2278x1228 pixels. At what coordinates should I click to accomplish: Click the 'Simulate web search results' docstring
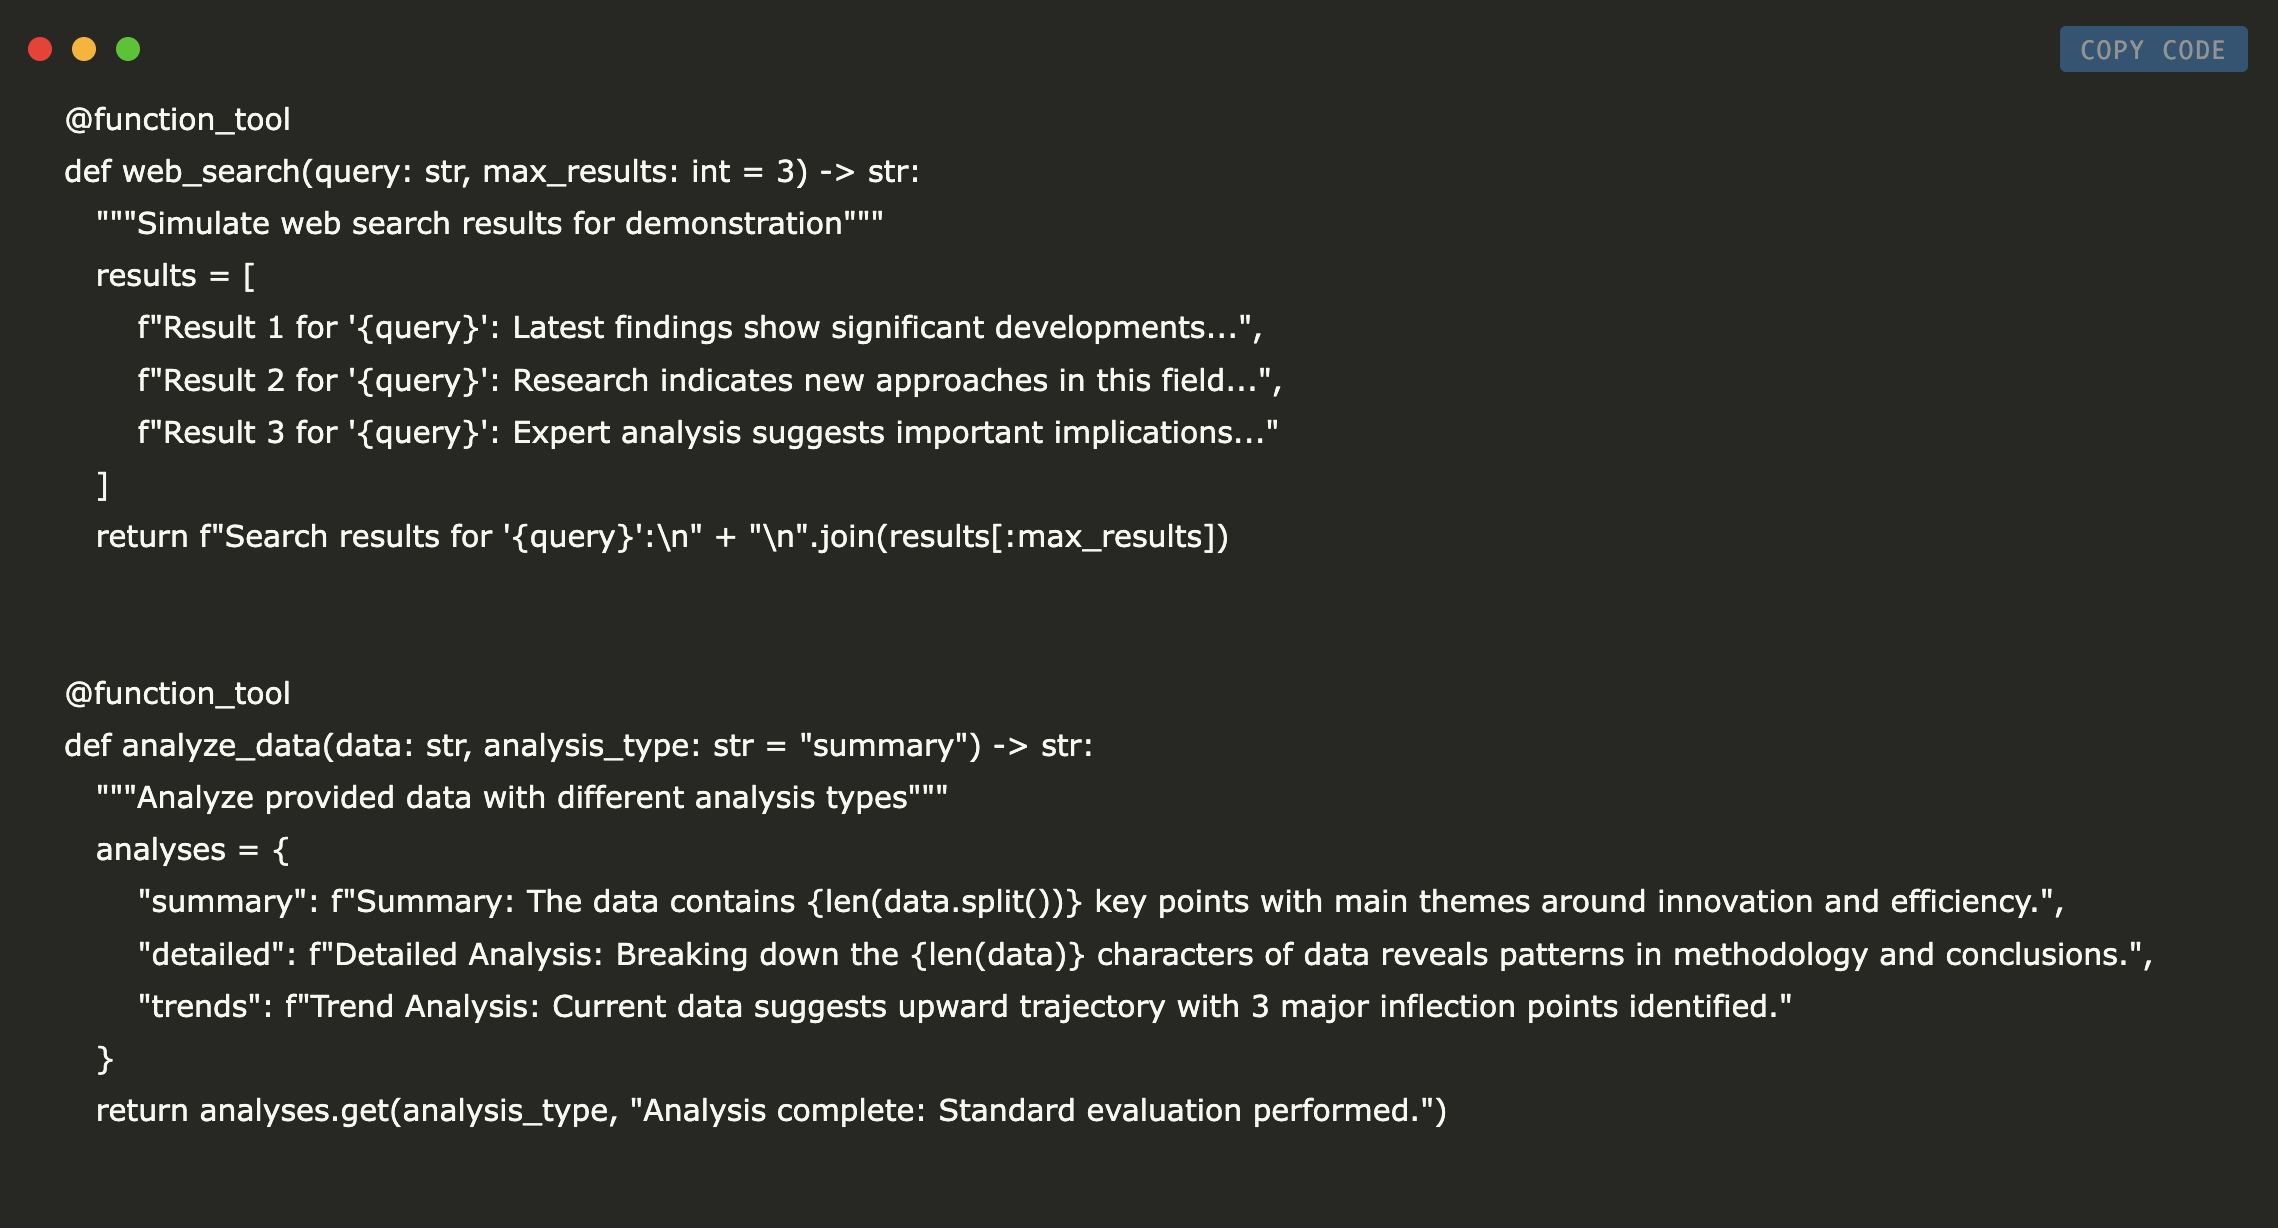point(489,224)
